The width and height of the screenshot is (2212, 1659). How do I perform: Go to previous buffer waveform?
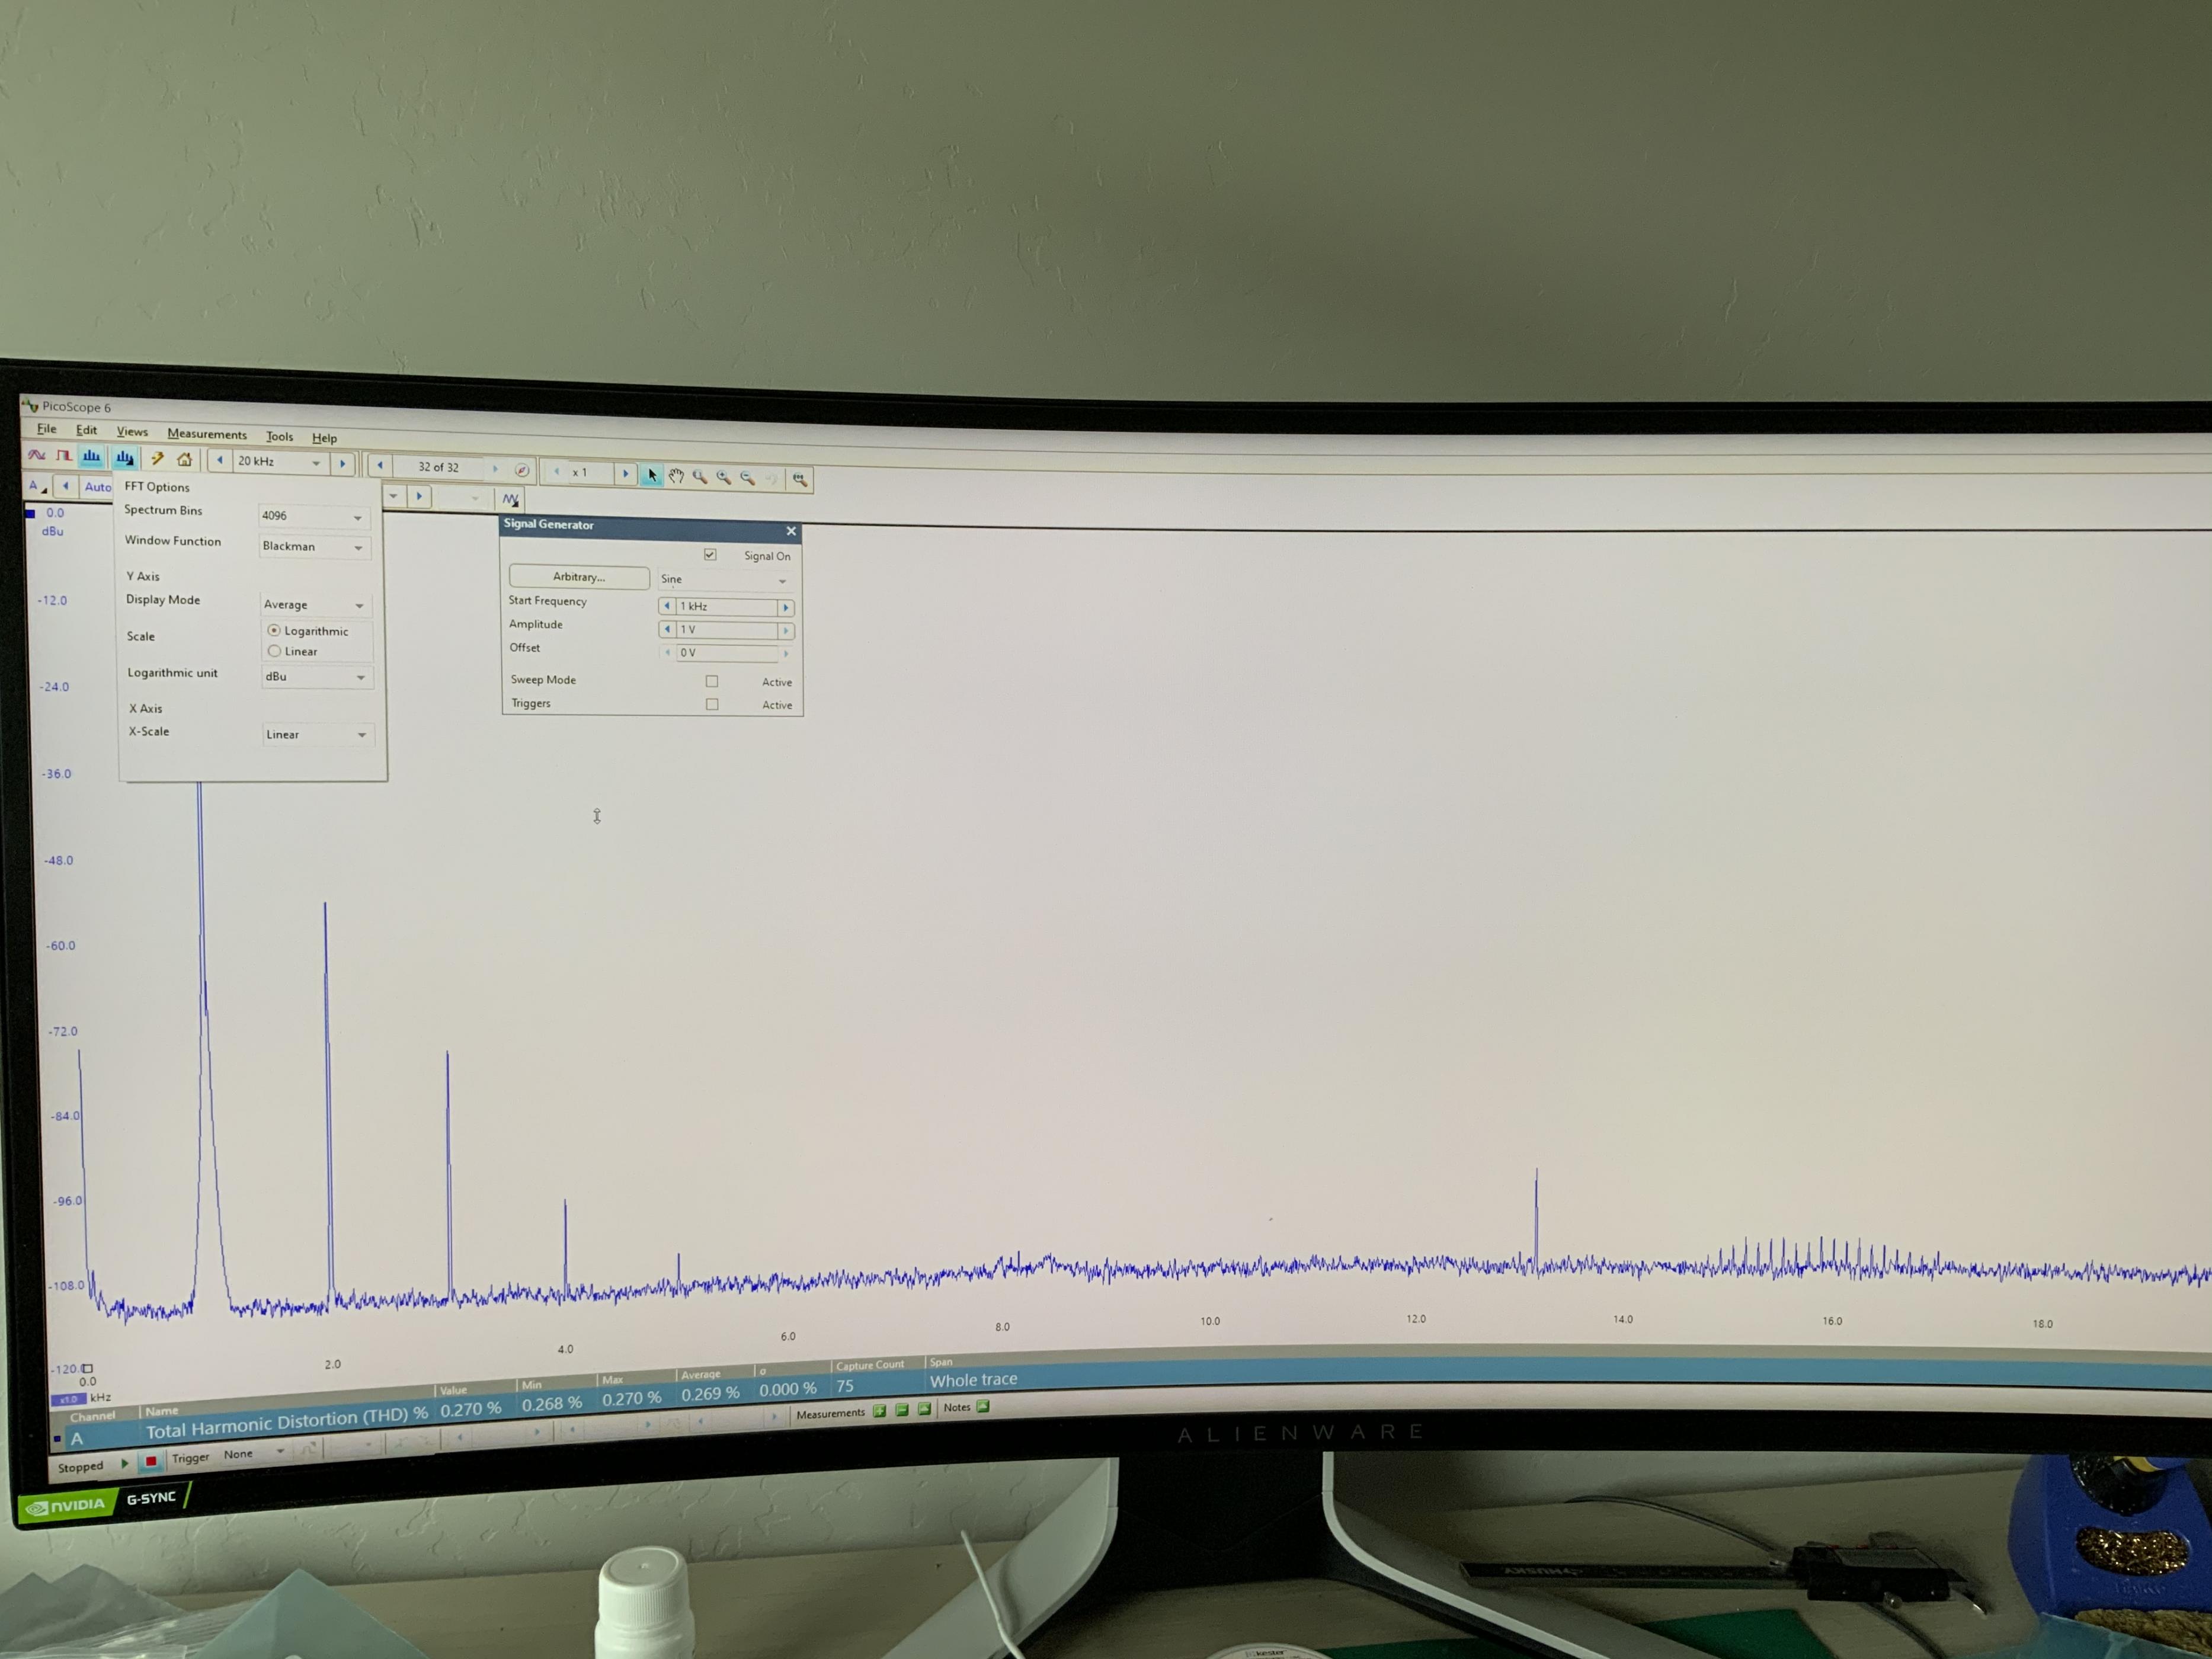pyautogui.click(x=380, y=465)
